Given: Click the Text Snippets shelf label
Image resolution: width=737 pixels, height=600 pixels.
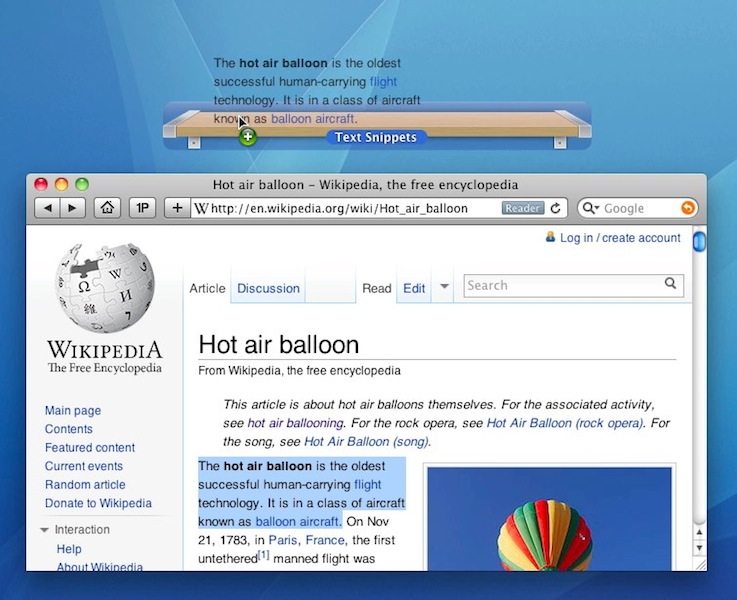Looking at the screenshot, I should tap(376, 138).
